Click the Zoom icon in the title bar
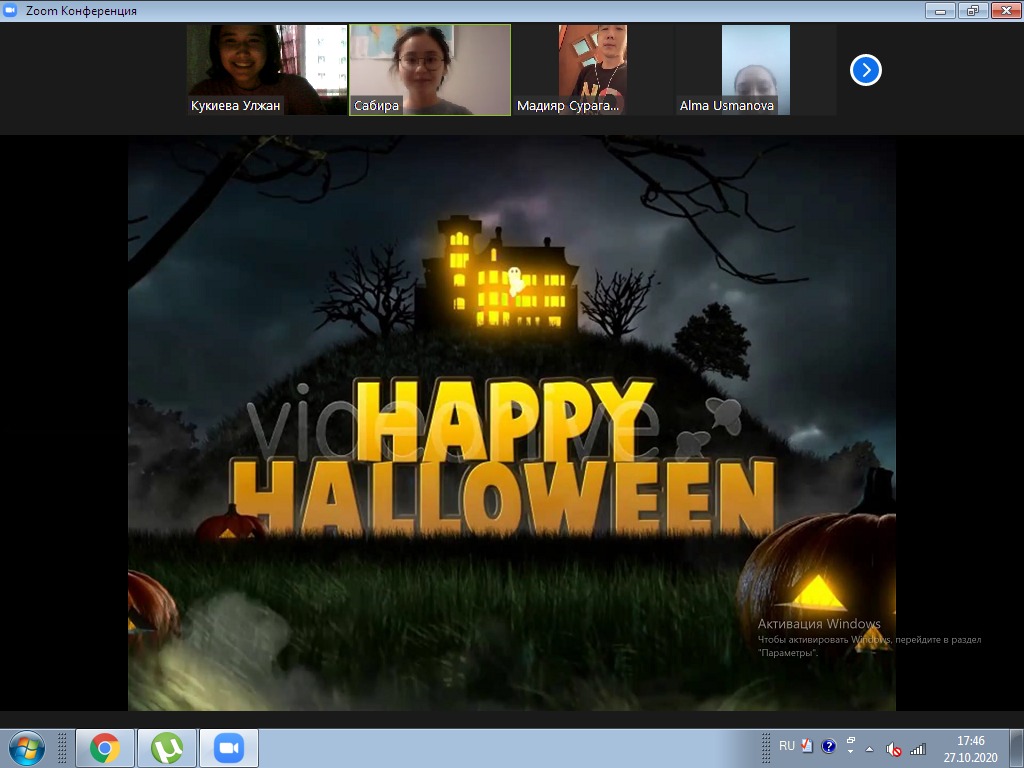 [12, 11]
